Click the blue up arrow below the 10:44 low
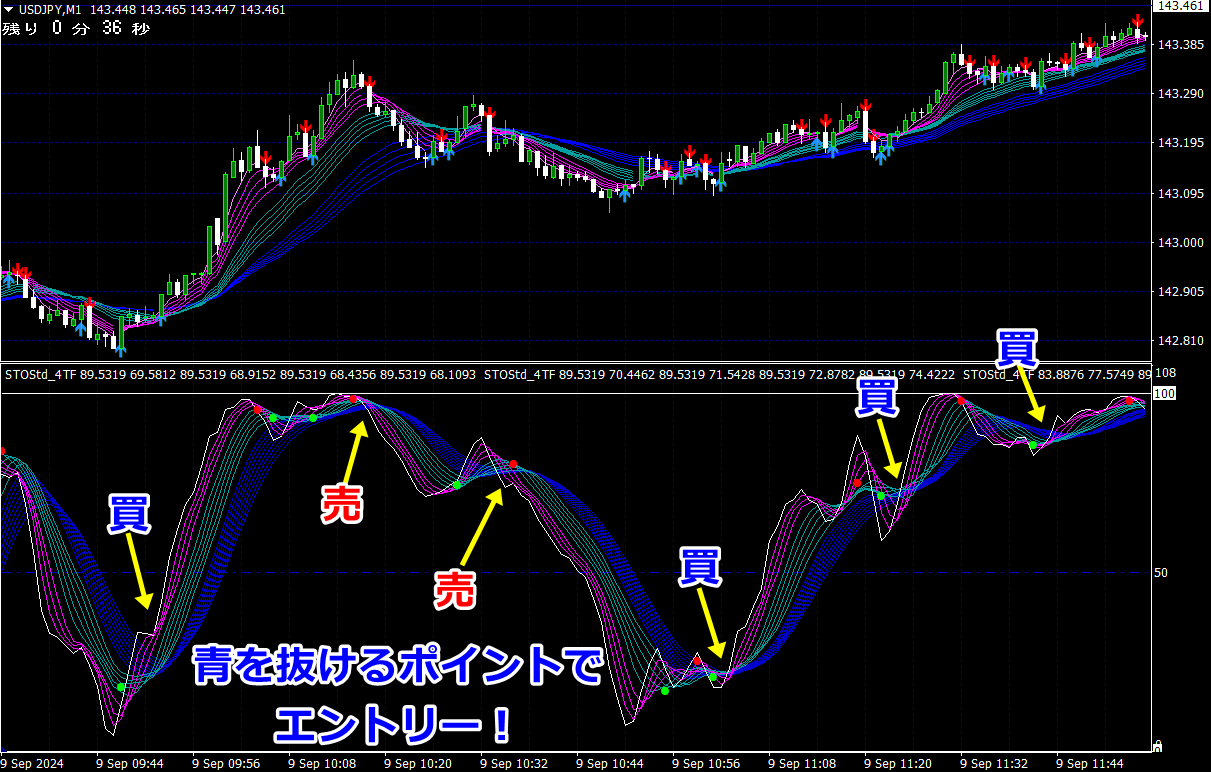Viewport: 1211px width, 772px height. tap(625, 192)
